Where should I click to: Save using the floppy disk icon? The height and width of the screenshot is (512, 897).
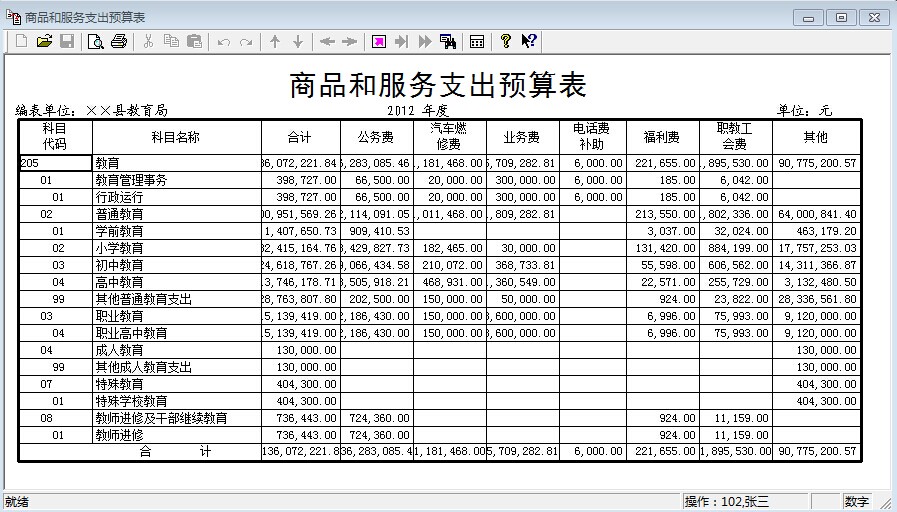click(67, 41)
